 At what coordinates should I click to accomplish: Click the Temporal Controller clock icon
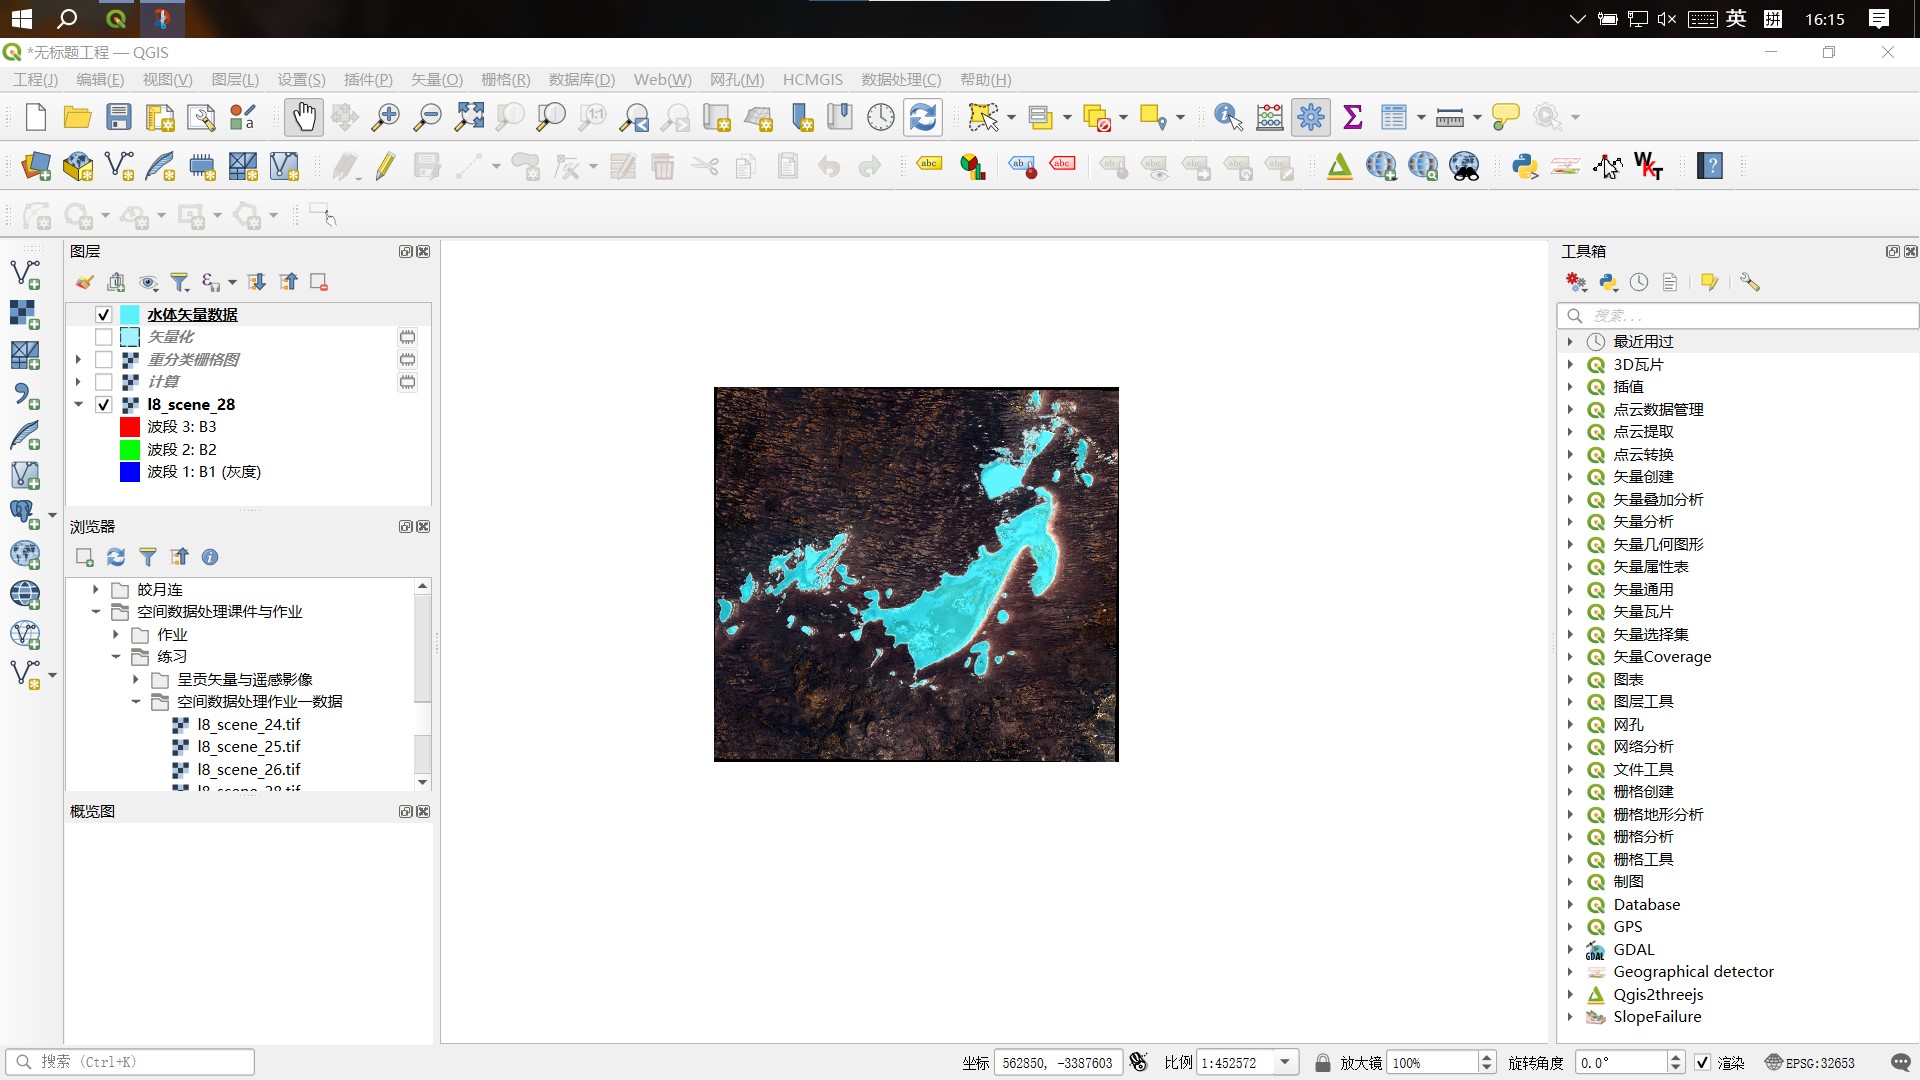881,117
